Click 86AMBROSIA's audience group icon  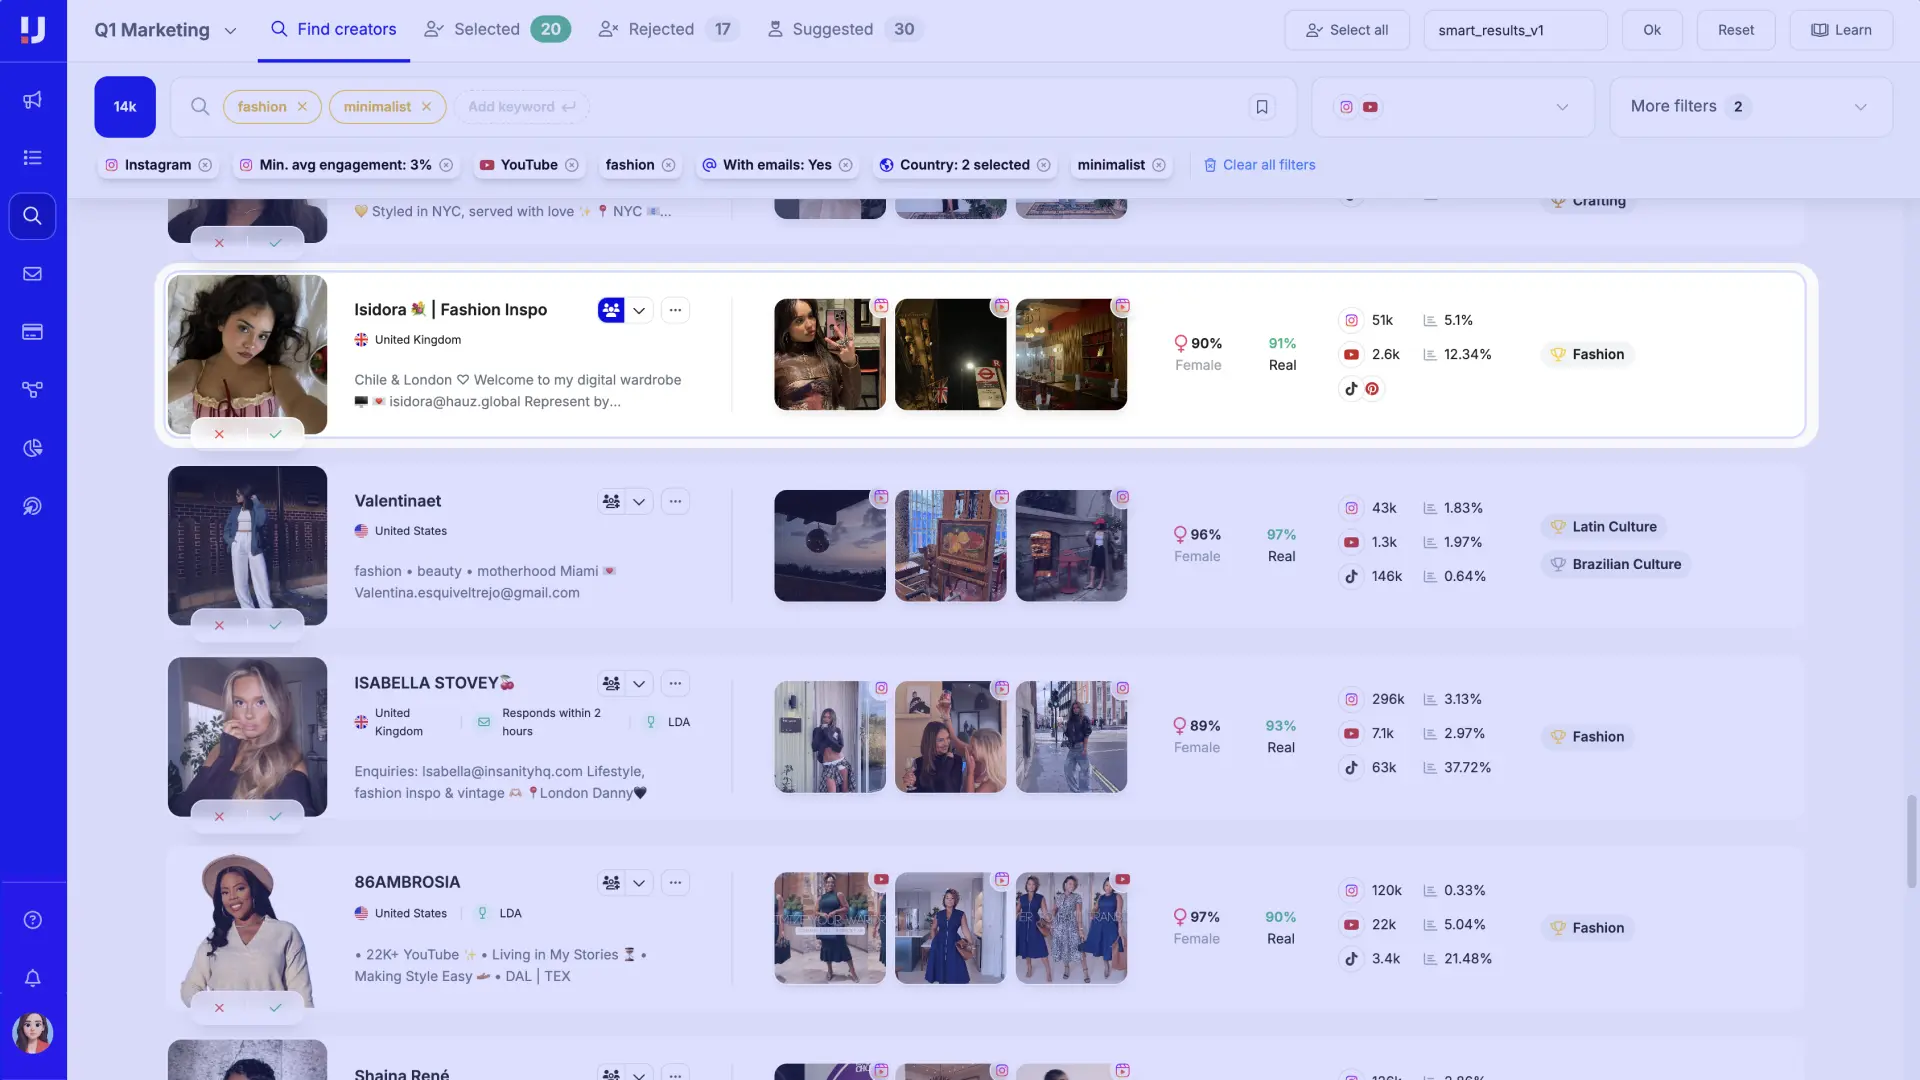611,883
